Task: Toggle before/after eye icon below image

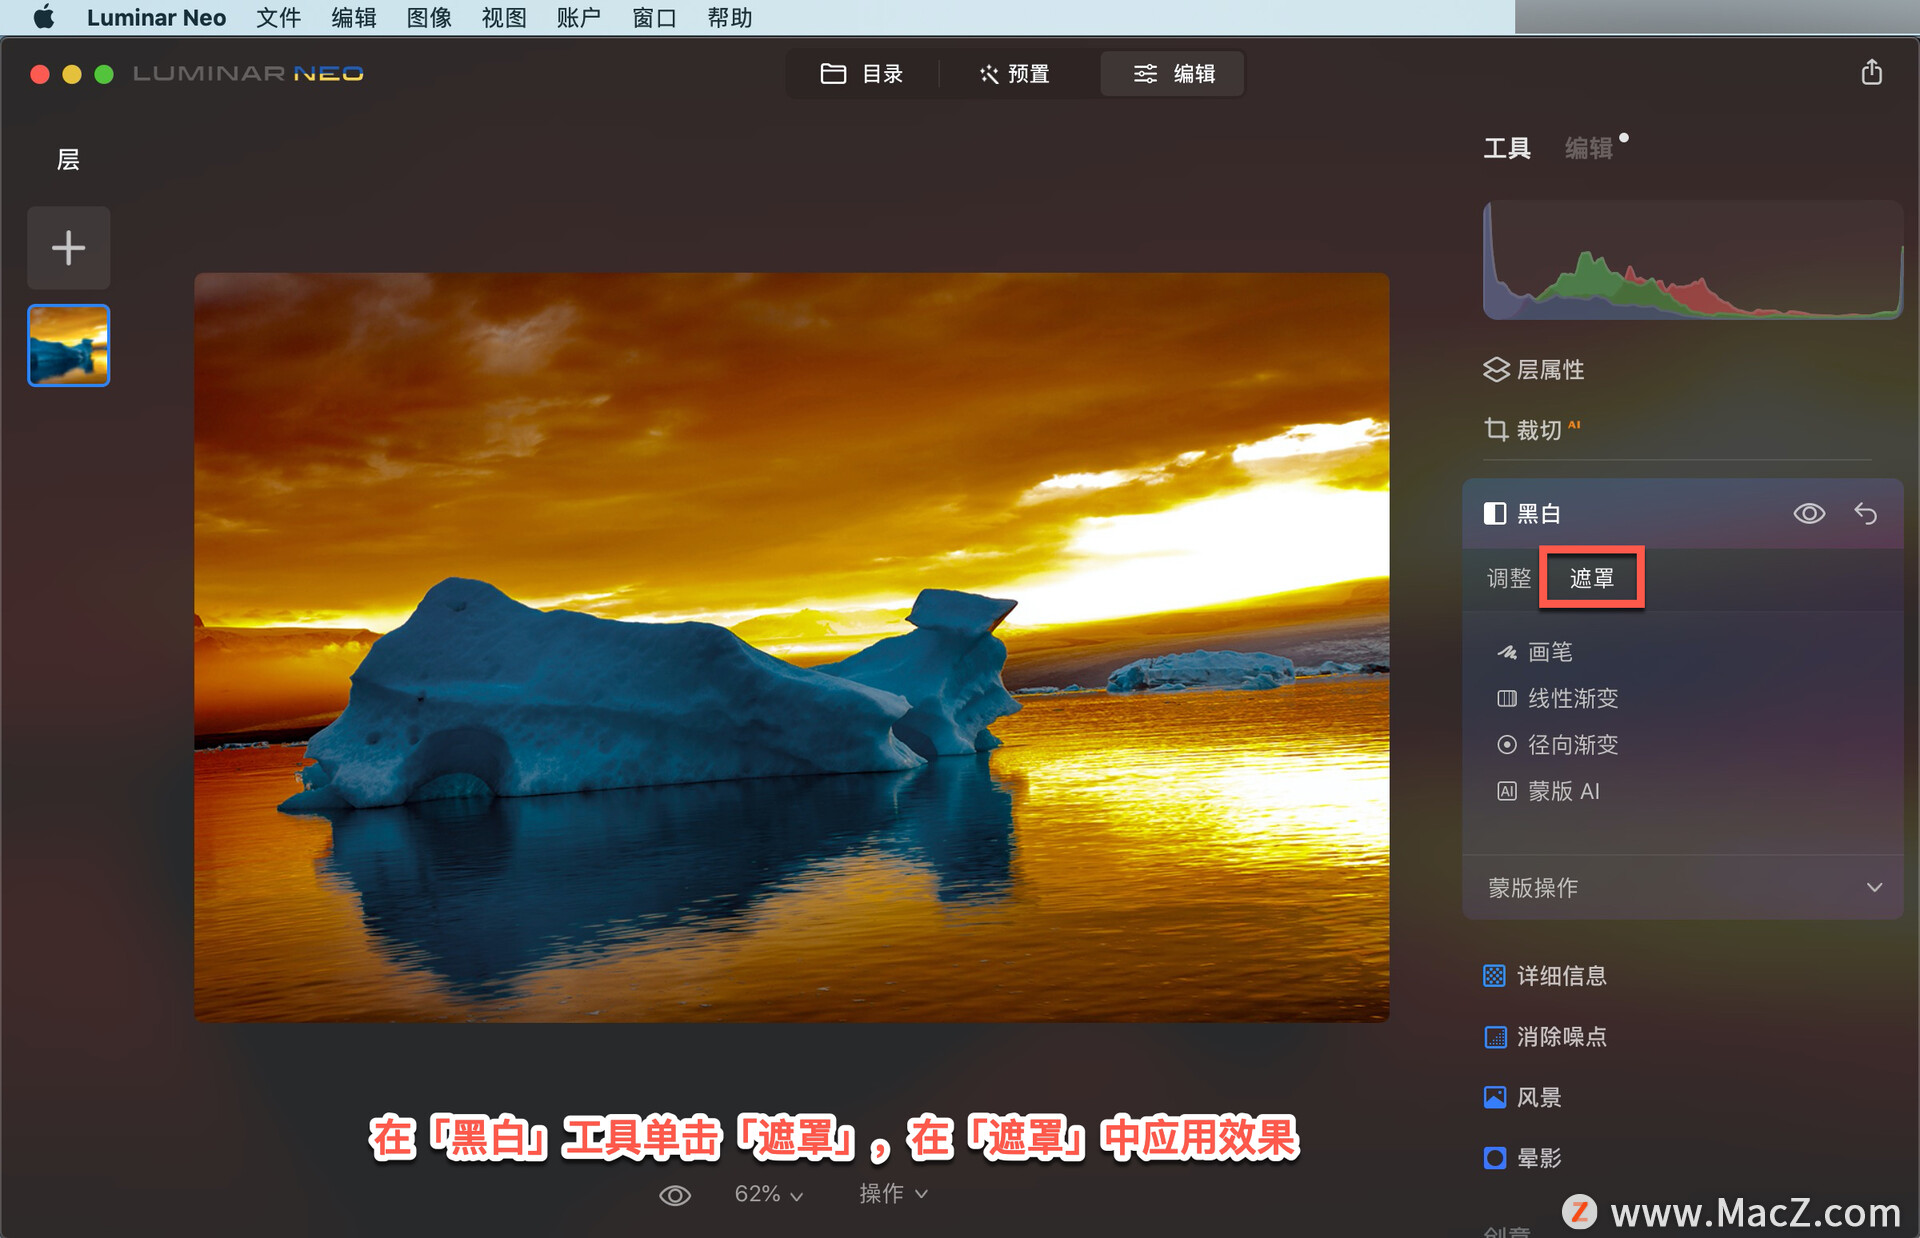Action: [675, 1195]
